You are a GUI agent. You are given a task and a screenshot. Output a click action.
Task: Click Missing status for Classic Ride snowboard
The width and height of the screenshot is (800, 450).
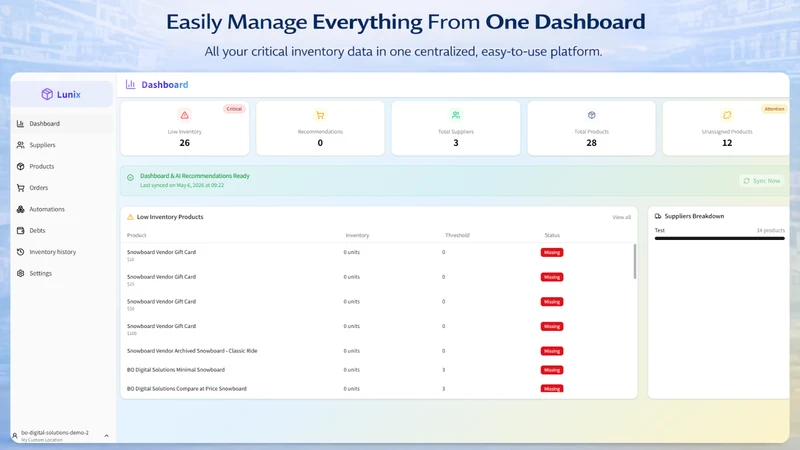(552, 351)
